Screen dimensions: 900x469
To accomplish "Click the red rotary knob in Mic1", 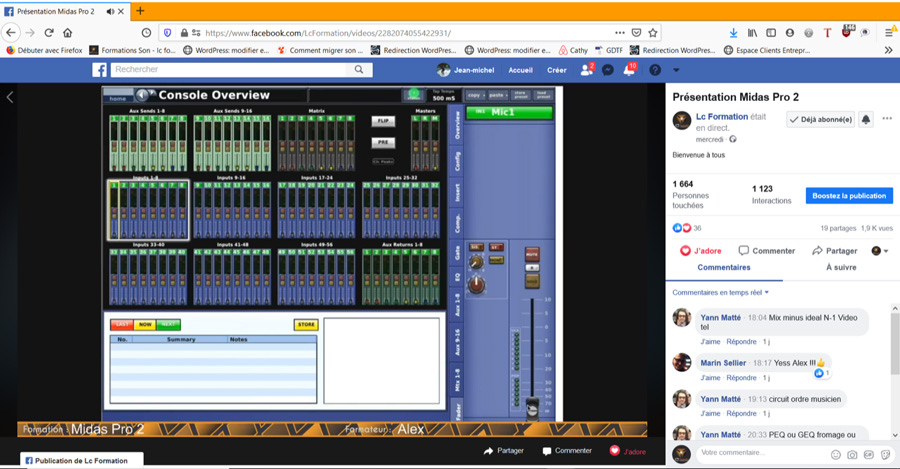I will tap(476, 284).
